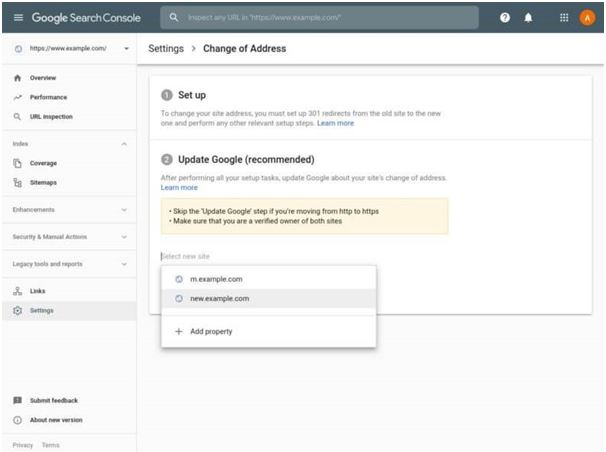Choose new.example.com from the list

268,298
